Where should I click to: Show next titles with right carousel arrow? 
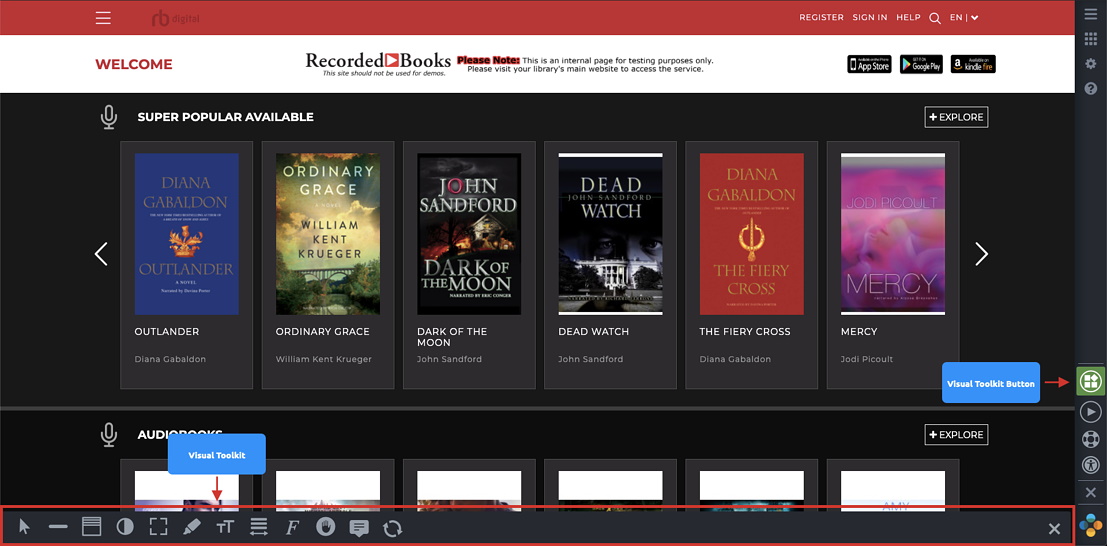pos(981,254)
